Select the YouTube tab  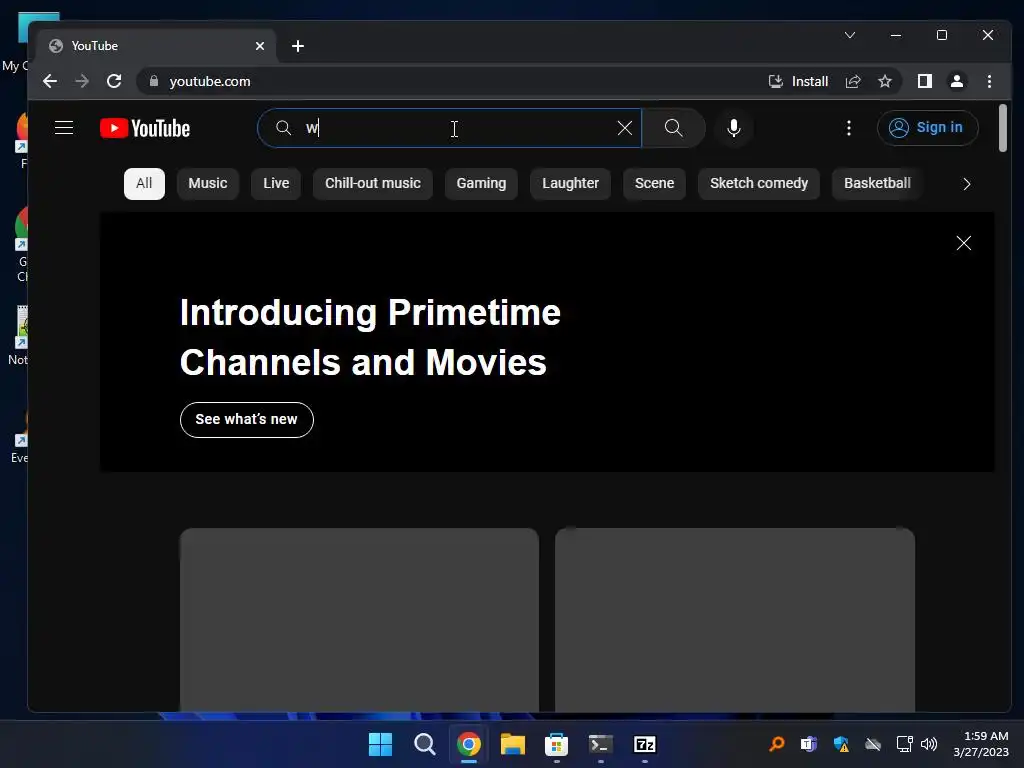tap(153, 46)
